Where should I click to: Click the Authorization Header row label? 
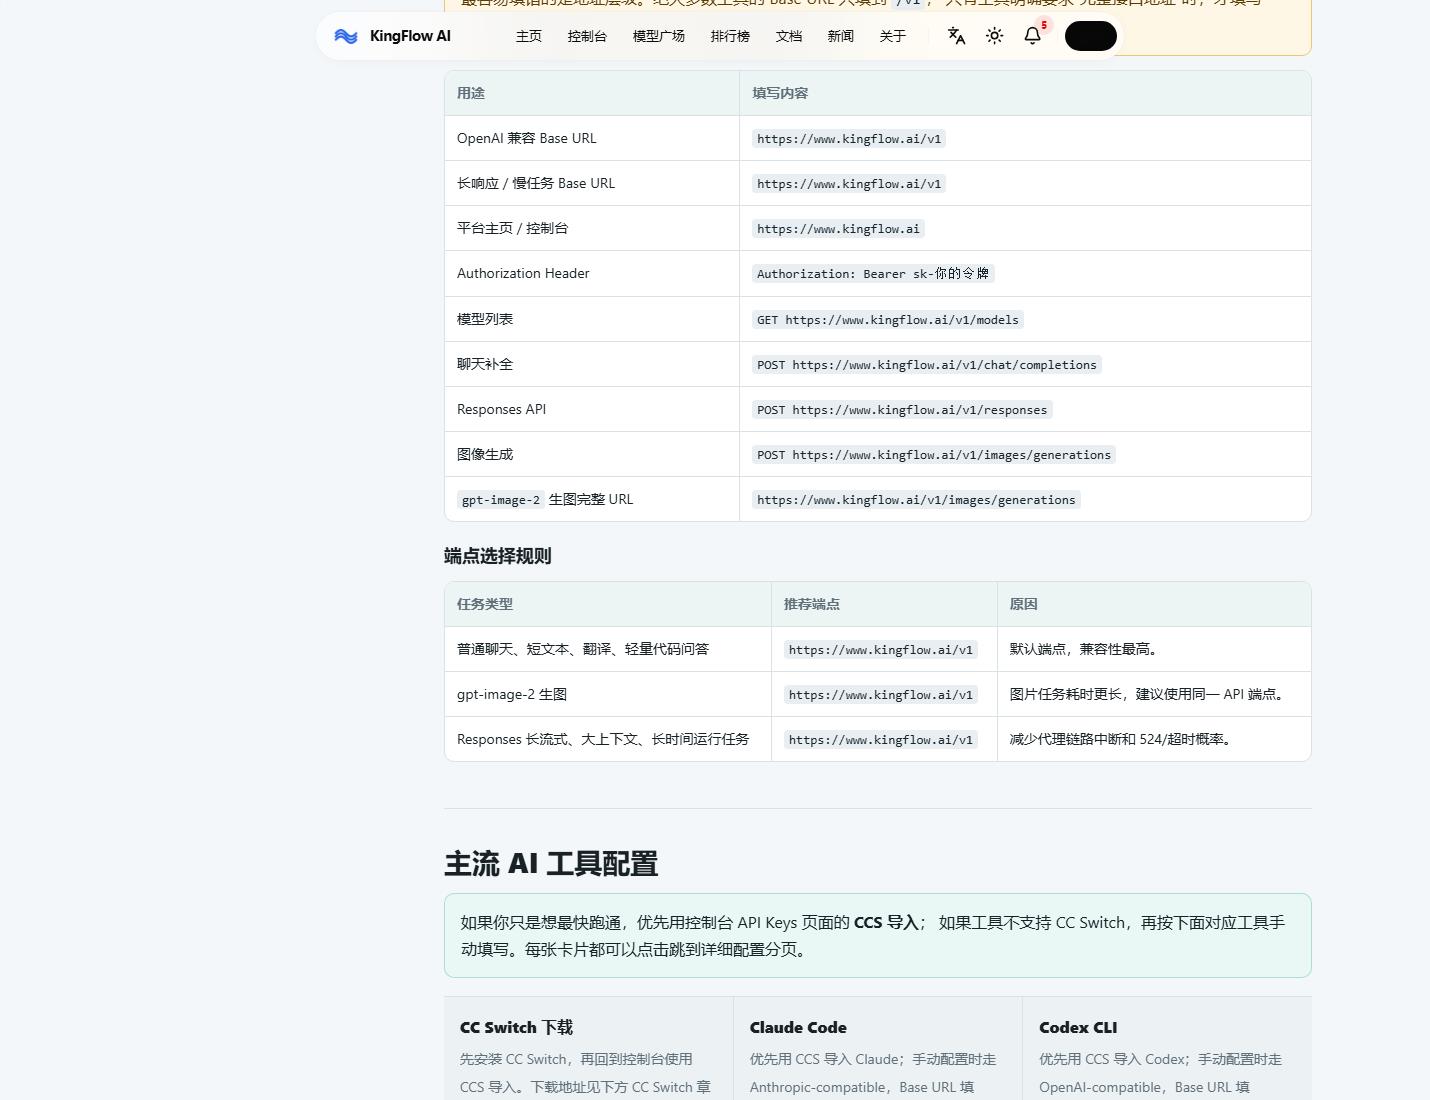[523, 273]
